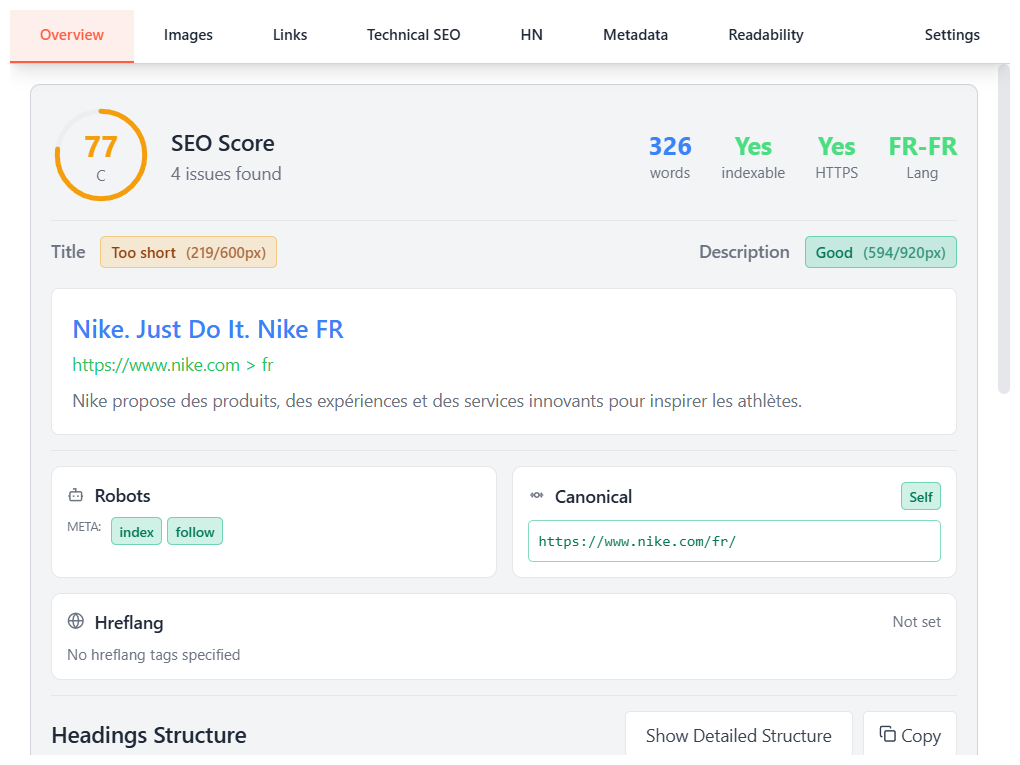
Task: Click the Nike. Just Do It. title link
Action: point(208,329)
